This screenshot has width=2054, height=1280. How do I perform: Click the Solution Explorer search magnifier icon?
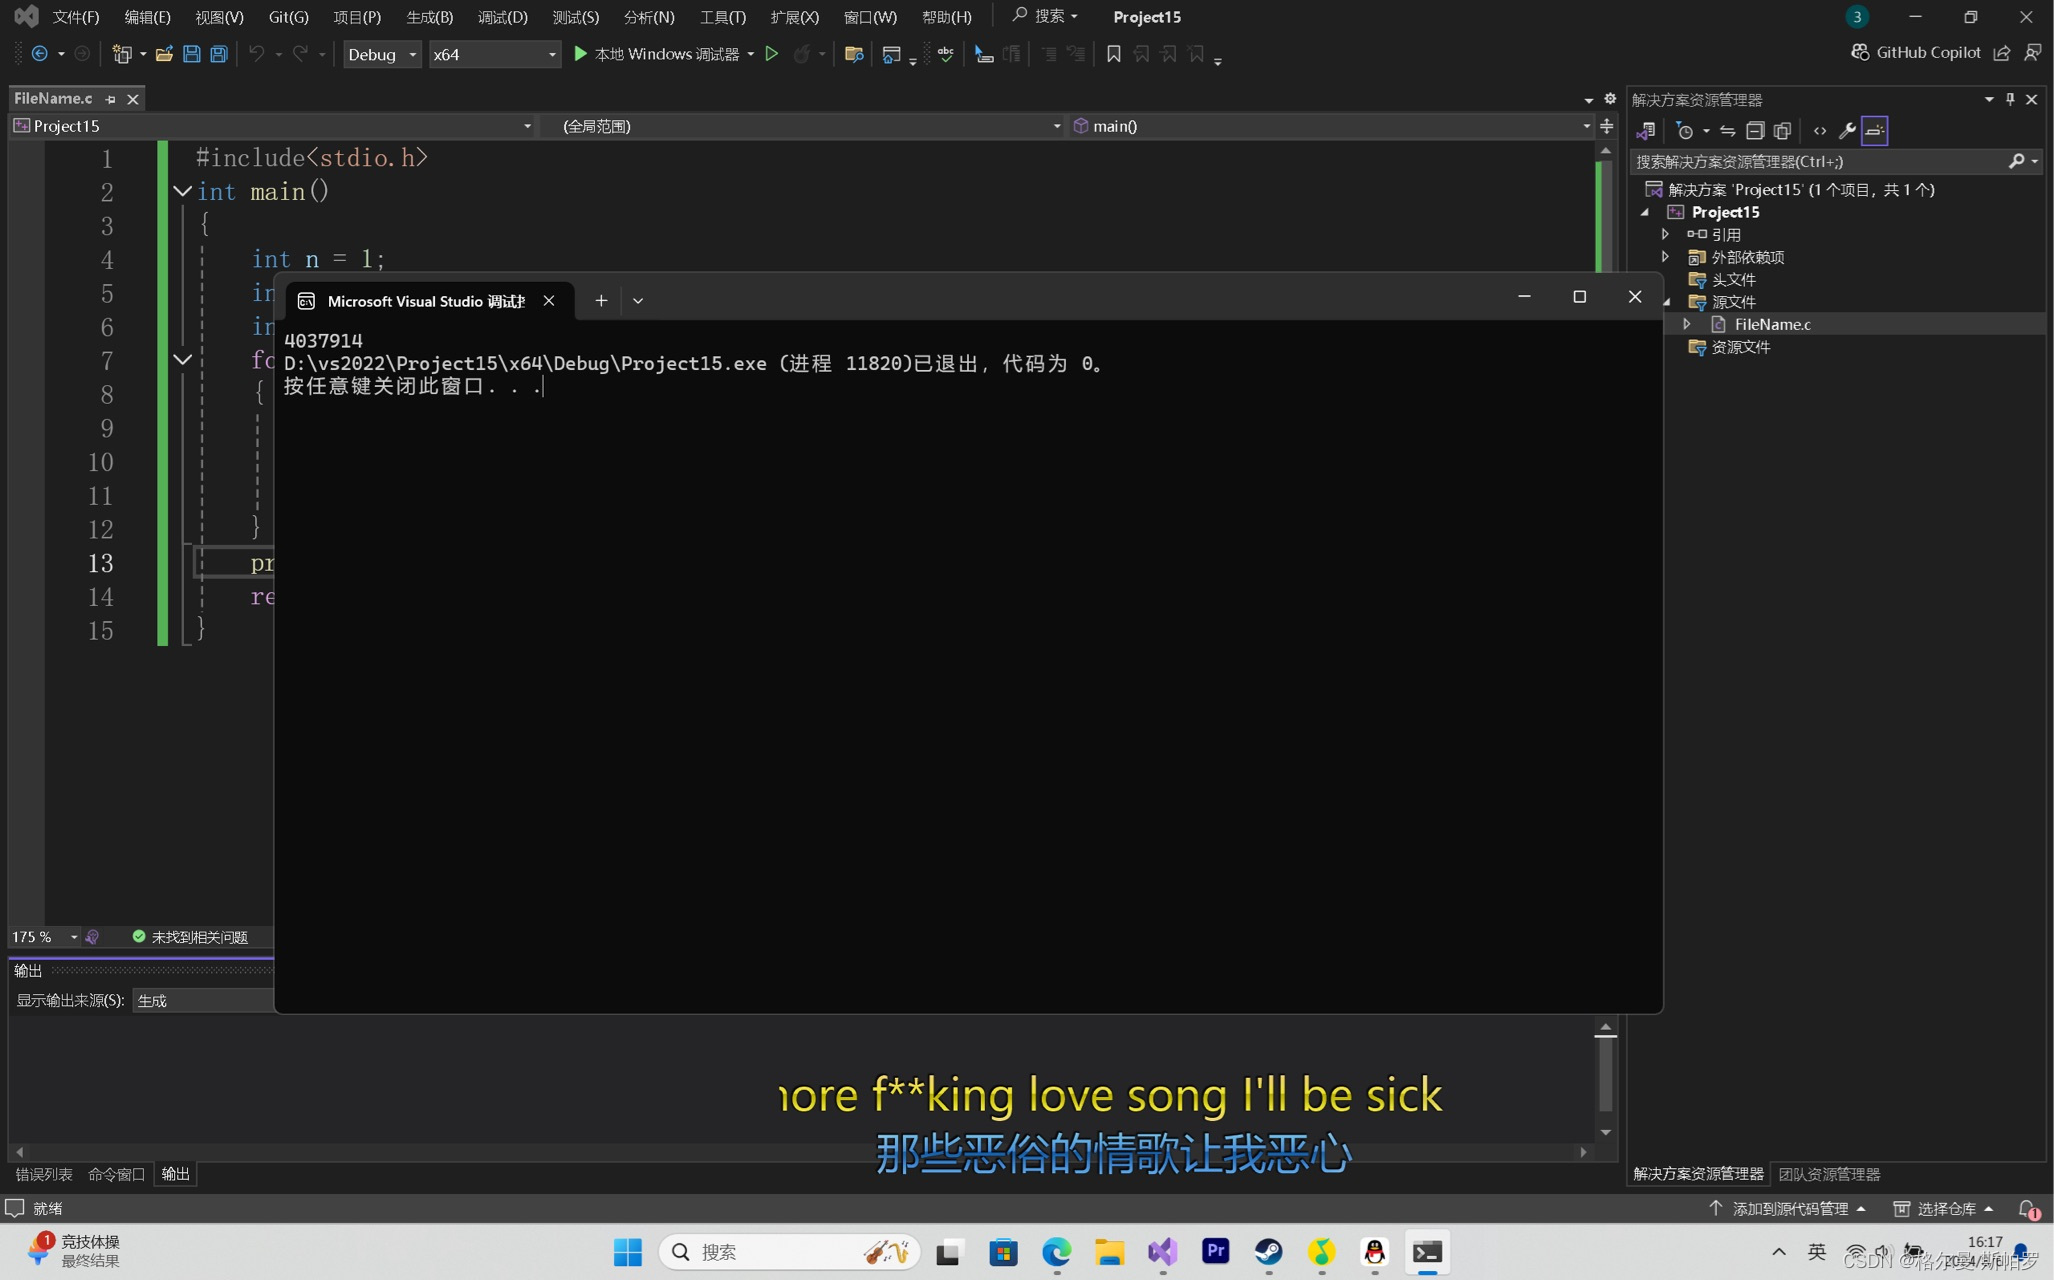click(2016, 161)
